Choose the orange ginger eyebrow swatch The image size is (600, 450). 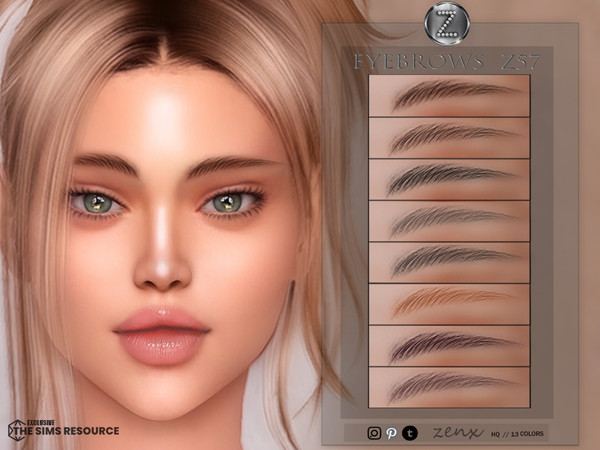coord(449,304)
